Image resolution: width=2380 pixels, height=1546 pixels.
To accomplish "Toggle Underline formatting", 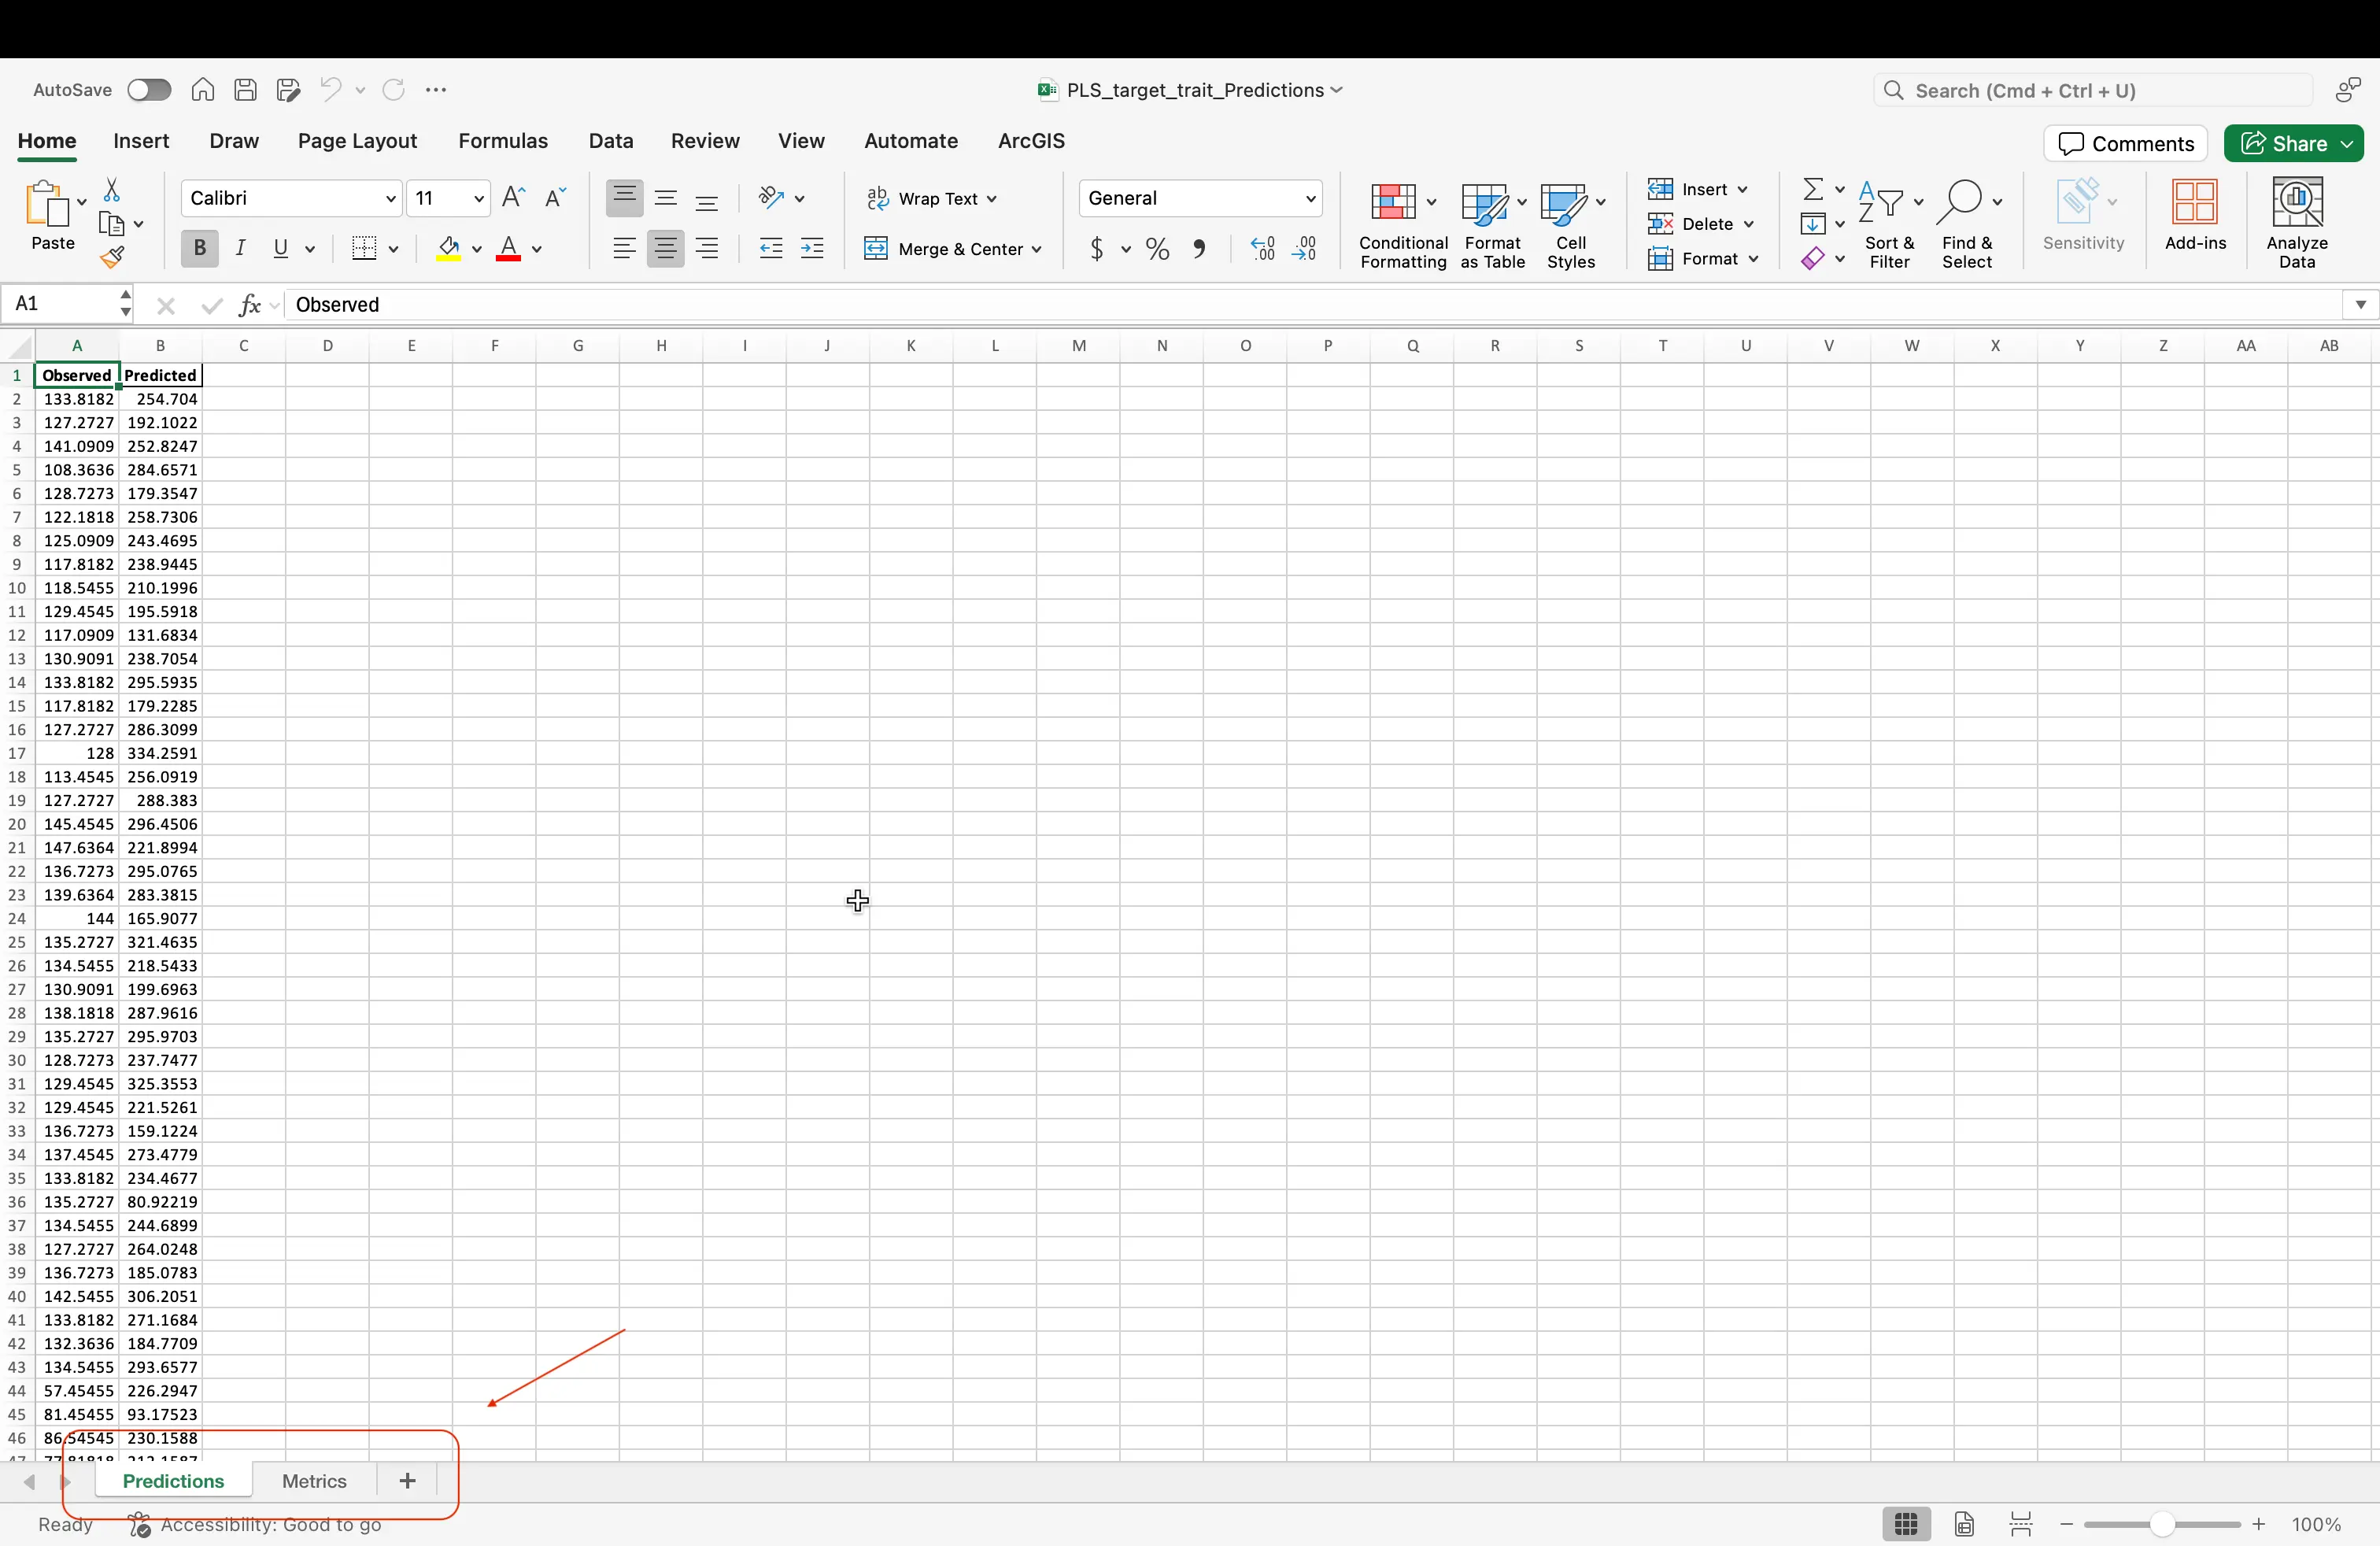I will pyautogui.click(x=281, y=248).
